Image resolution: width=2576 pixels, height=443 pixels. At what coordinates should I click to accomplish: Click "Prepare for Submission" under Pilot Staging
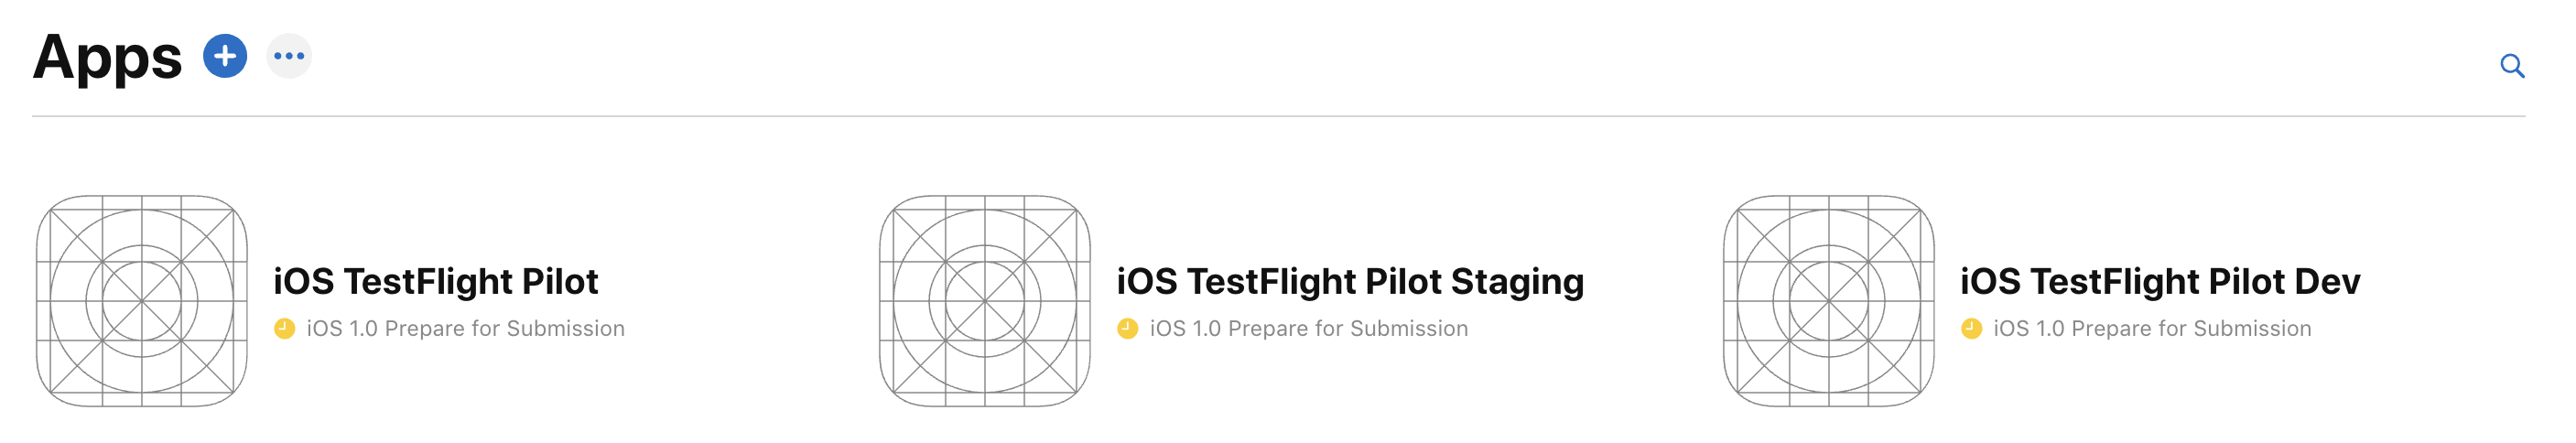[1348, 329]
